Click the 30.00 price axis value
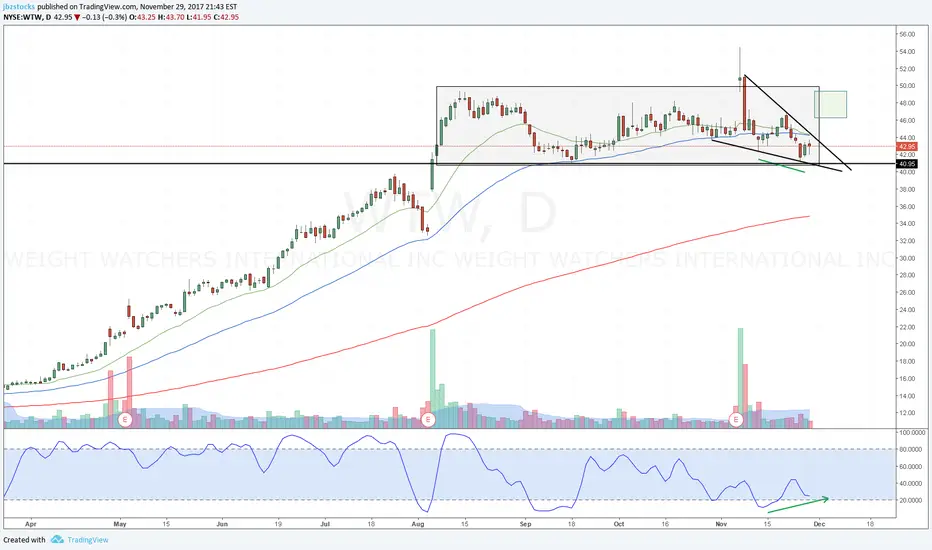This screenshot has width=932, height=550. (907, 259)
